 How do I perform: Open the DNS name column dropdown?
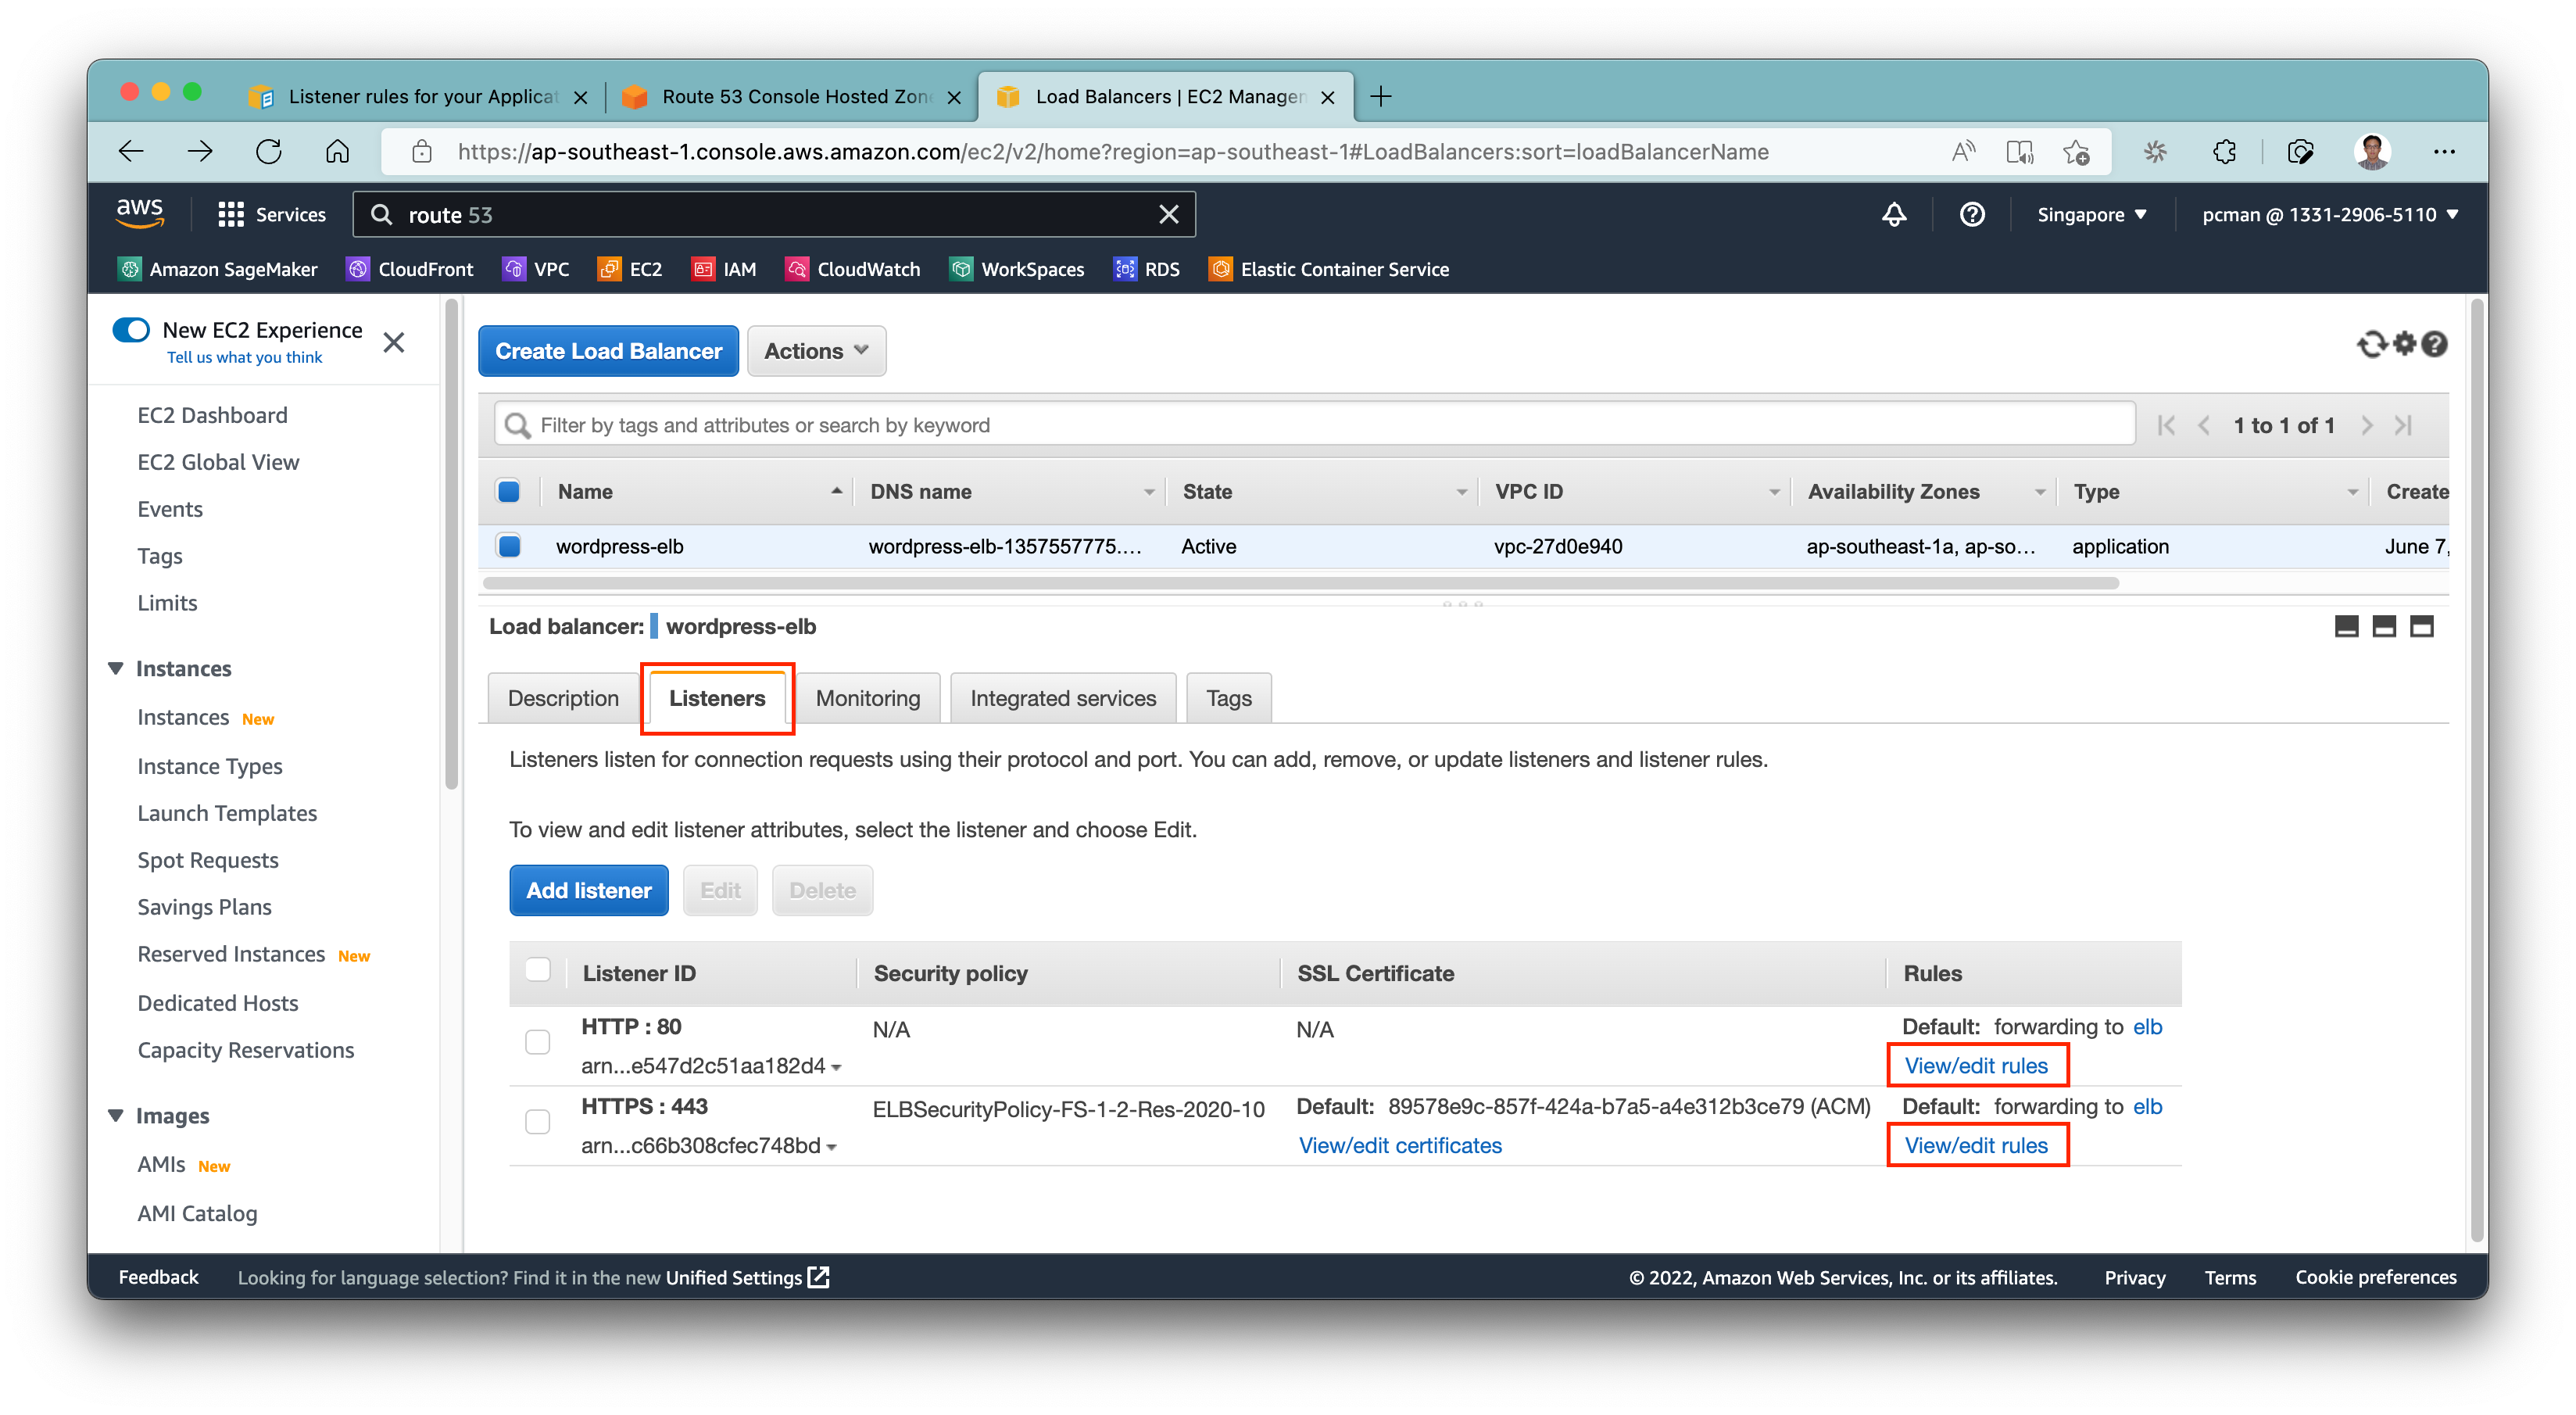(1149, 492)
